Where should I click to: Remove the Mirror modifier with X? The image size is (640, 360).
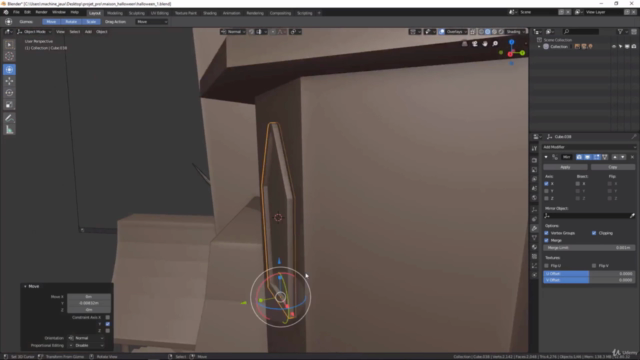coord(632,157)
